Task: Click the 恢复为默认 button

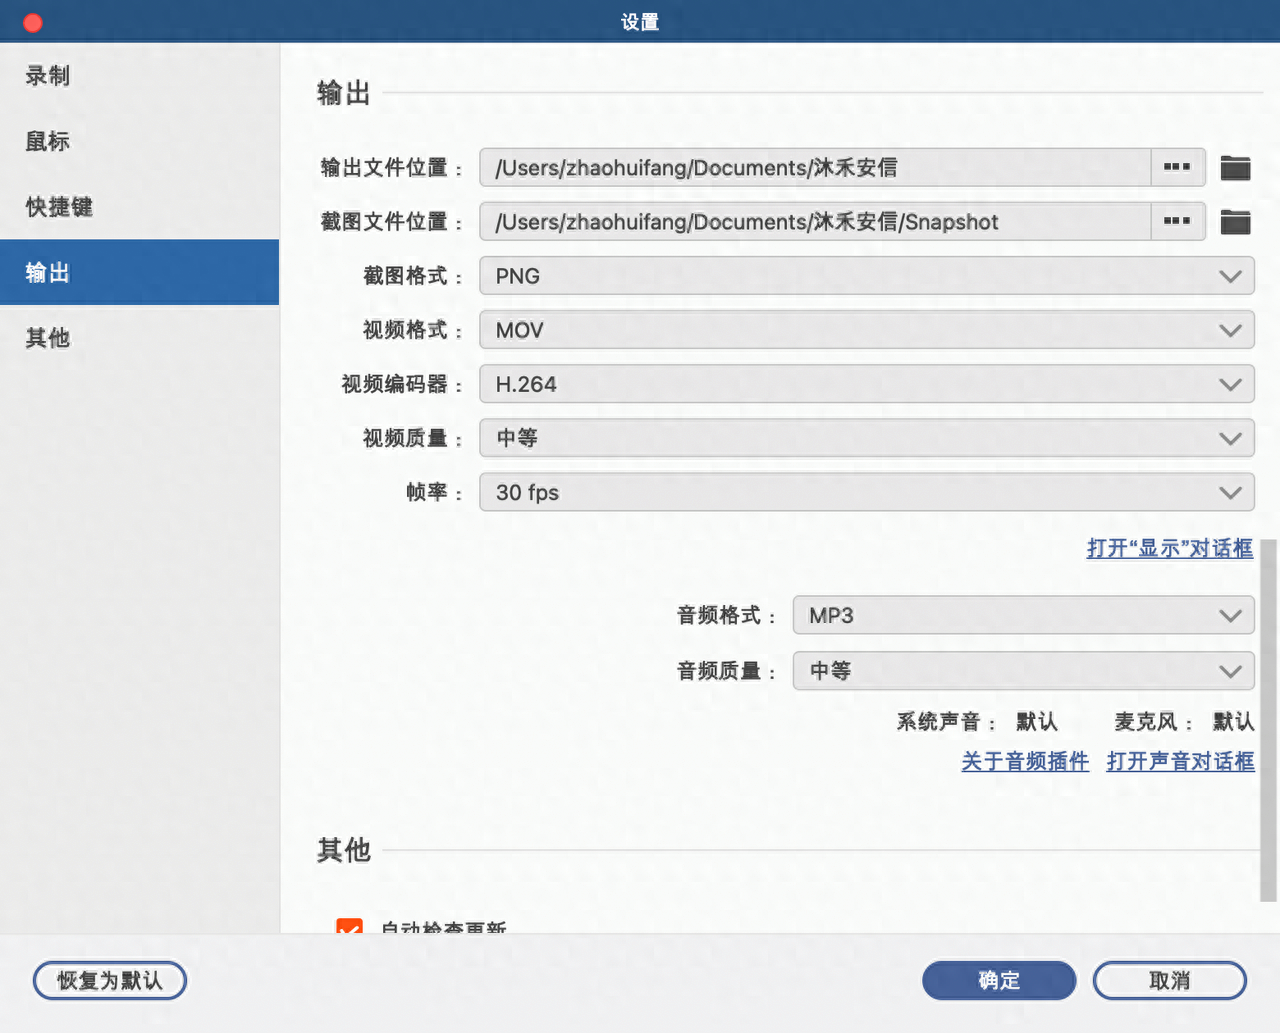Action: (109, 980)
